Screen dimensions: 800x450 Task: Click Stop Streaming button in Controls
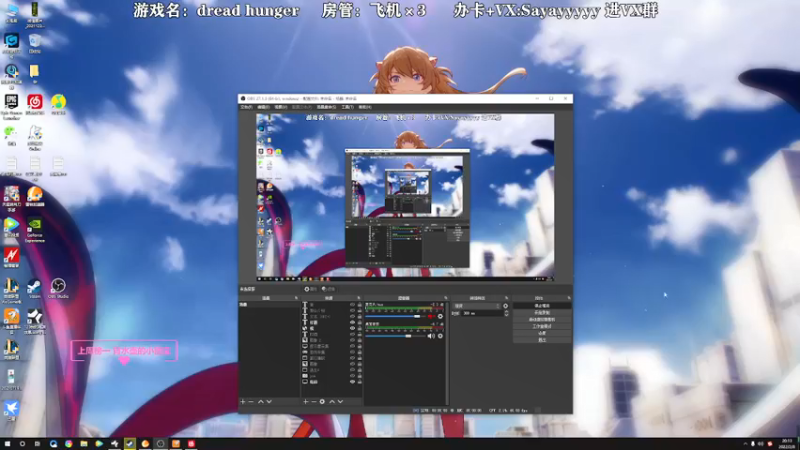pos(542,306)
